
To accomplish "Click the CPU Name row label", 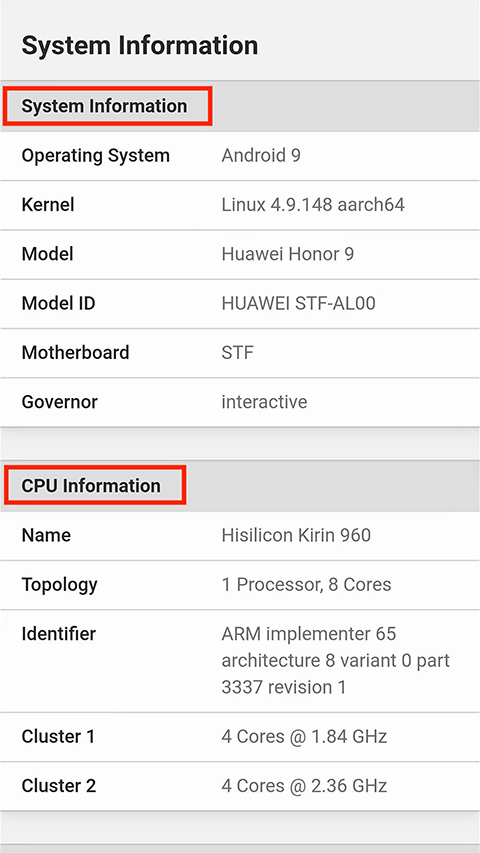I will tap(46, 535).
